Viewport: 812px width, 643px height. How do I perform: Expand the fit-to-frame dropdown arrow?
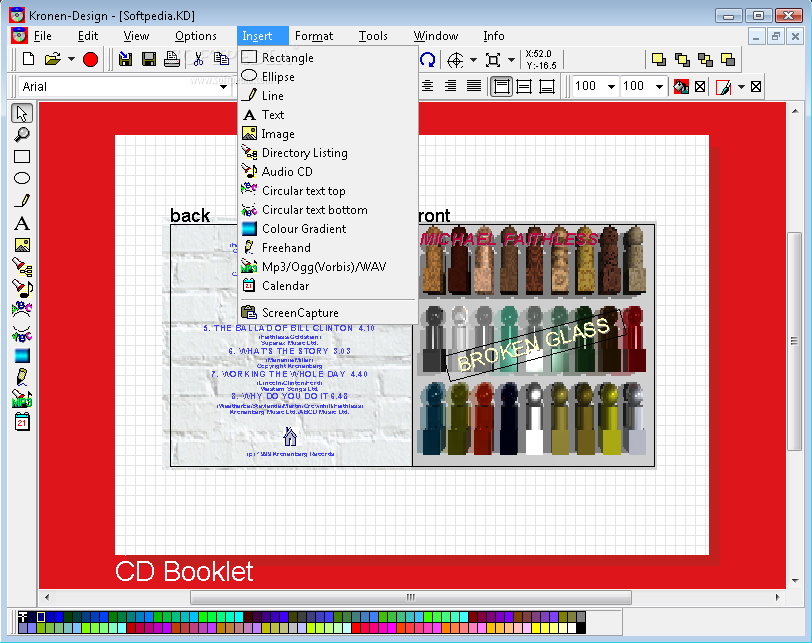pyautogui.click(x=511, y=60)
